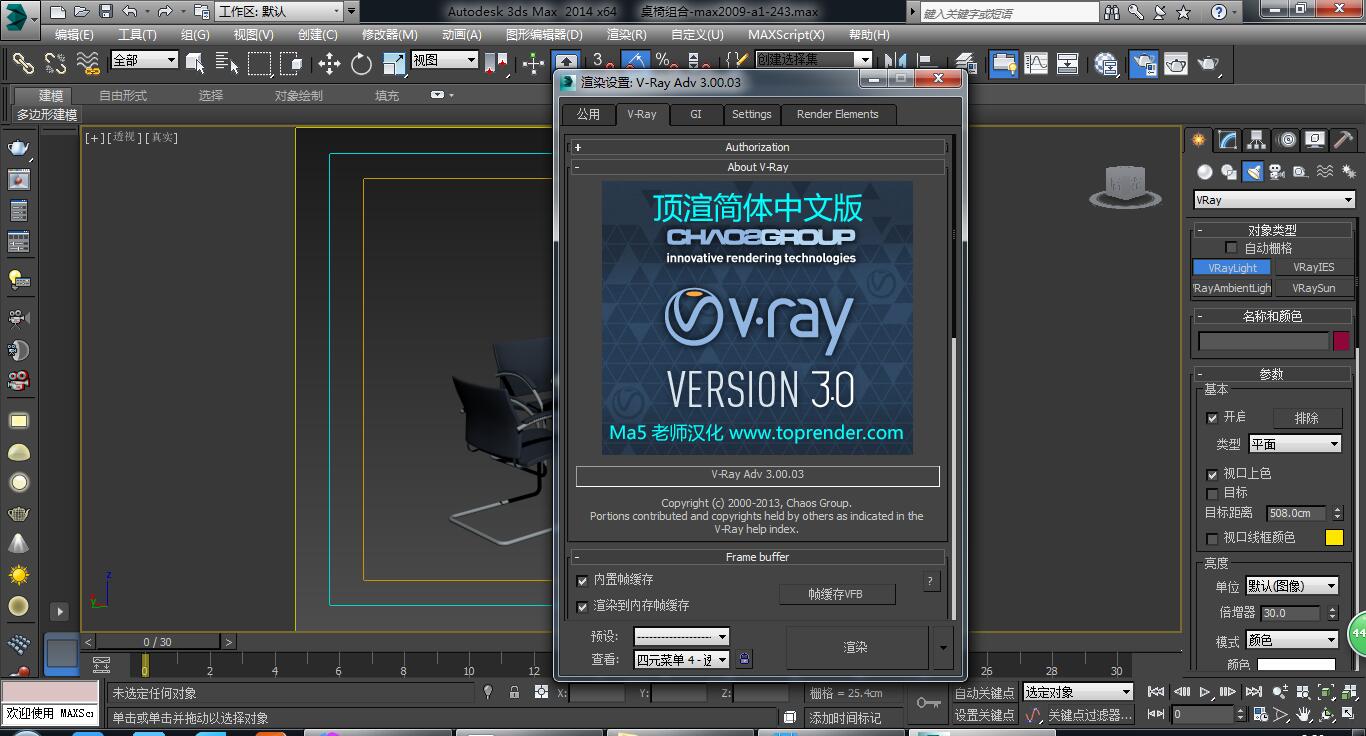Select the Link tool in main toolbar
The image size is (1366, 736).
pos(23,63)
